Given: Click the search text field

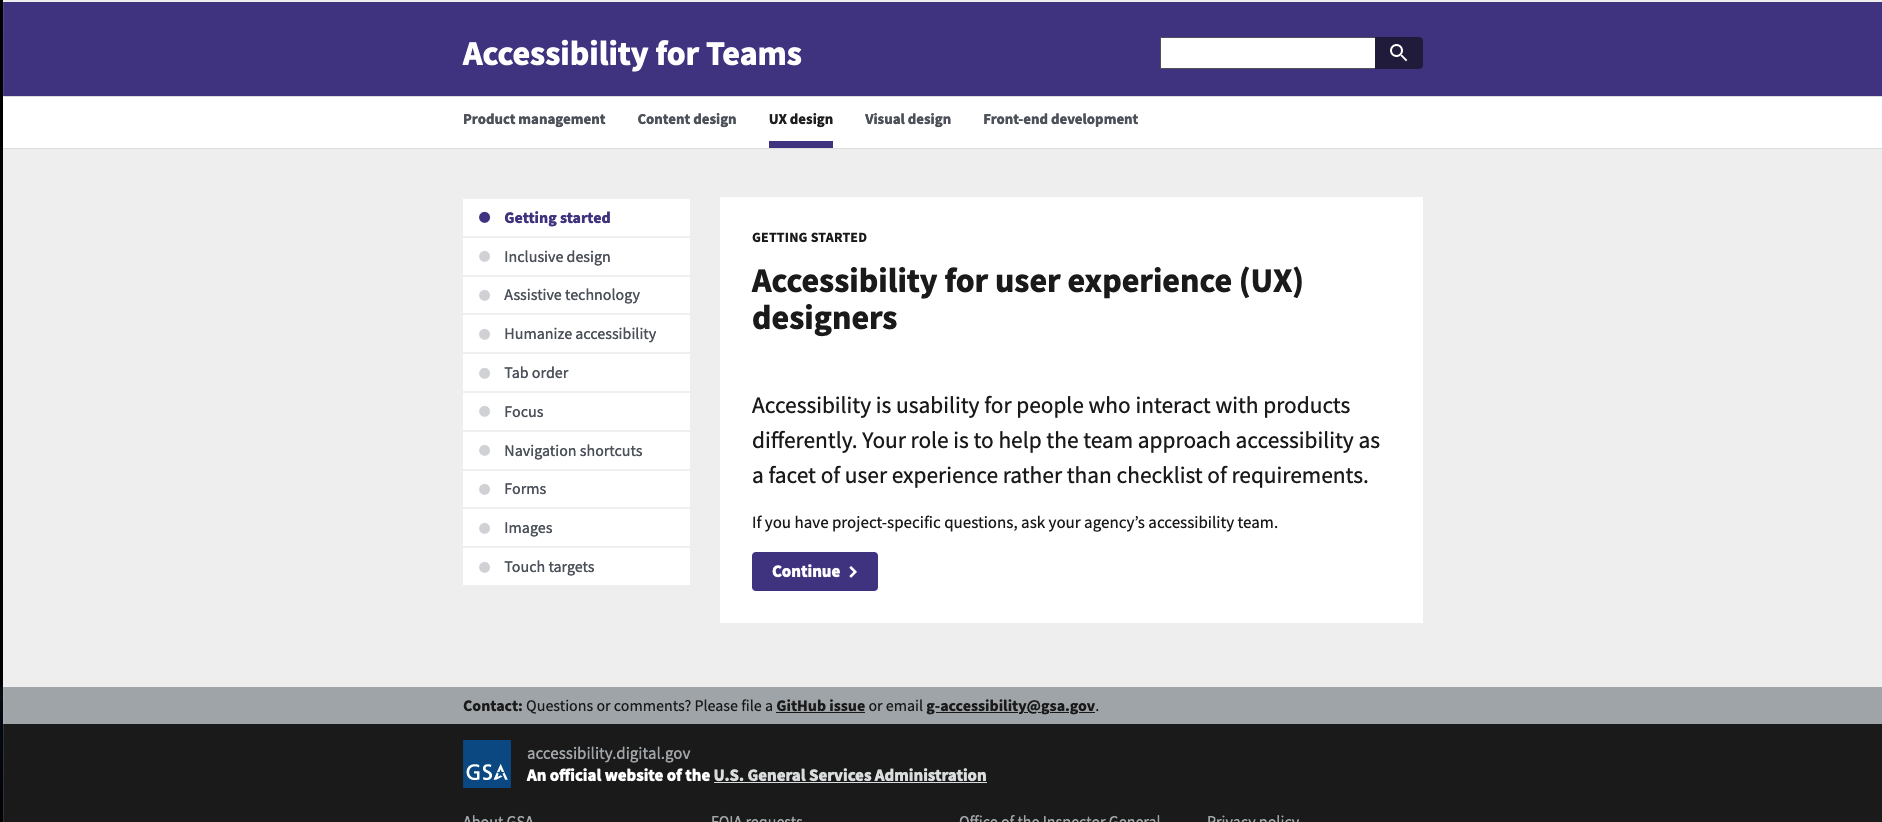Looking at the screenshot, I should pos(1267,53).
